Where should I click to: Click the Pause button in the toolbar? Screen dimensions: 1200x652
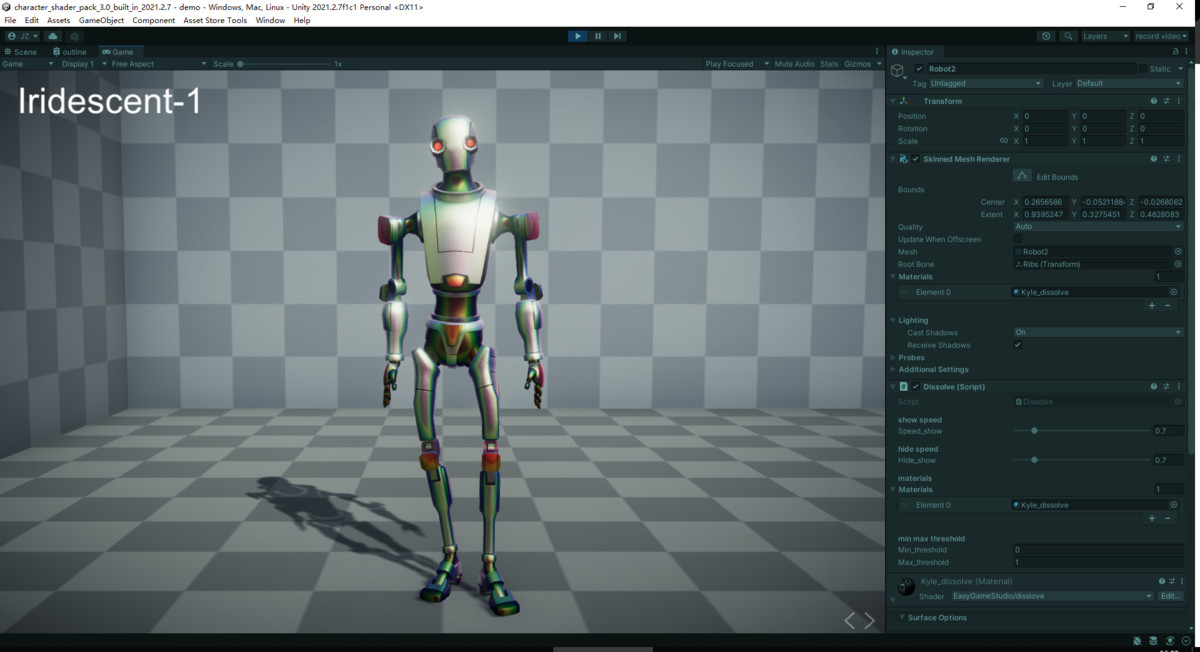point(598,36)
